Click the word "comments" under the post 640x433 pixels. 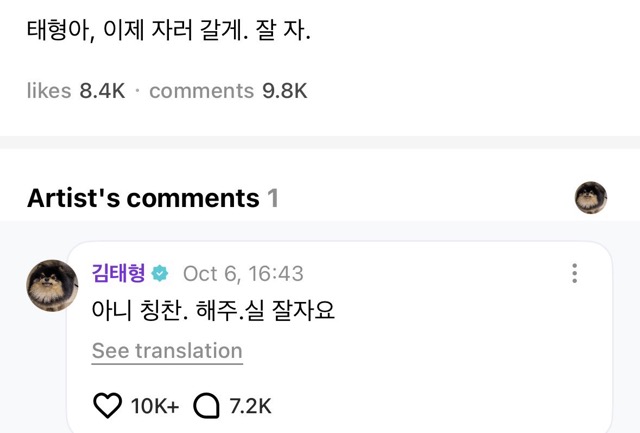coord(201,91)
